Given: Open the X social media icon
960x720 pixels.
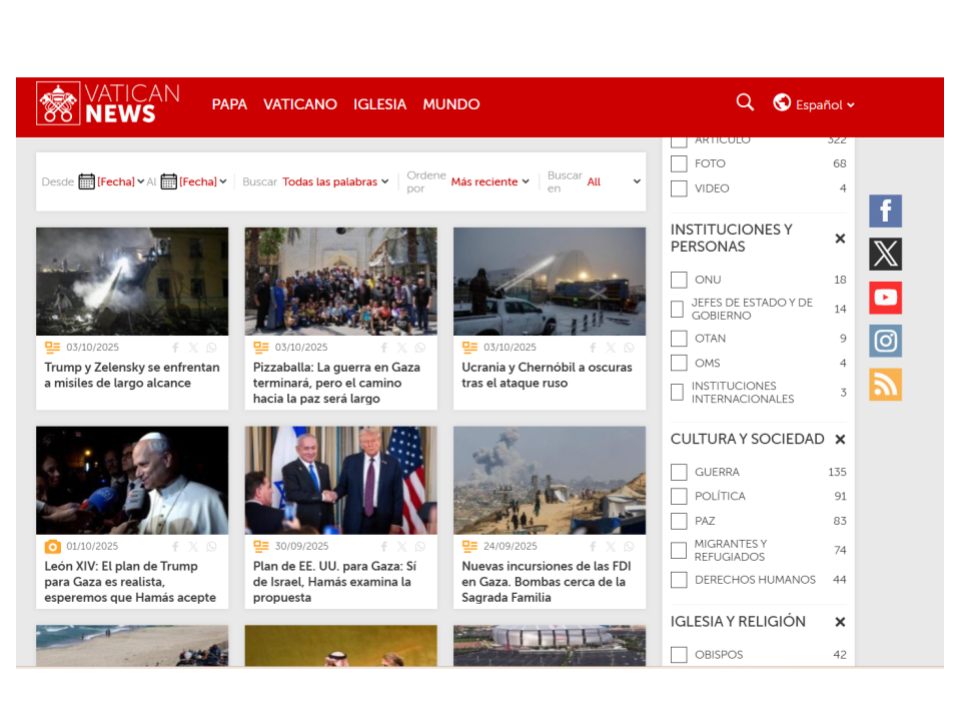Looking at the screenshot, I should (885, 254).
